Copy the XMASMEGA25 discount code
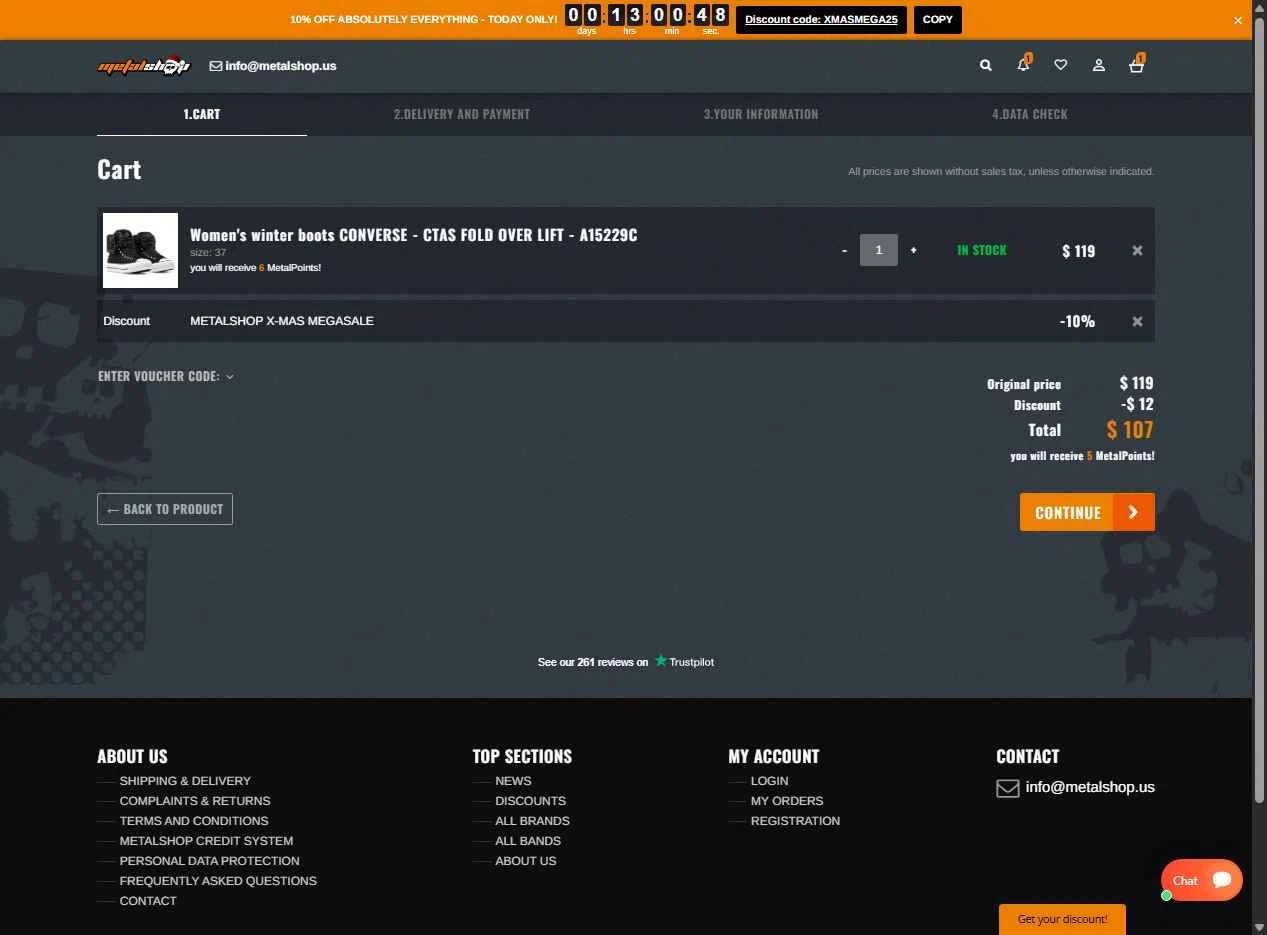This screenshot has width=1267, height=935. [938, 20]
